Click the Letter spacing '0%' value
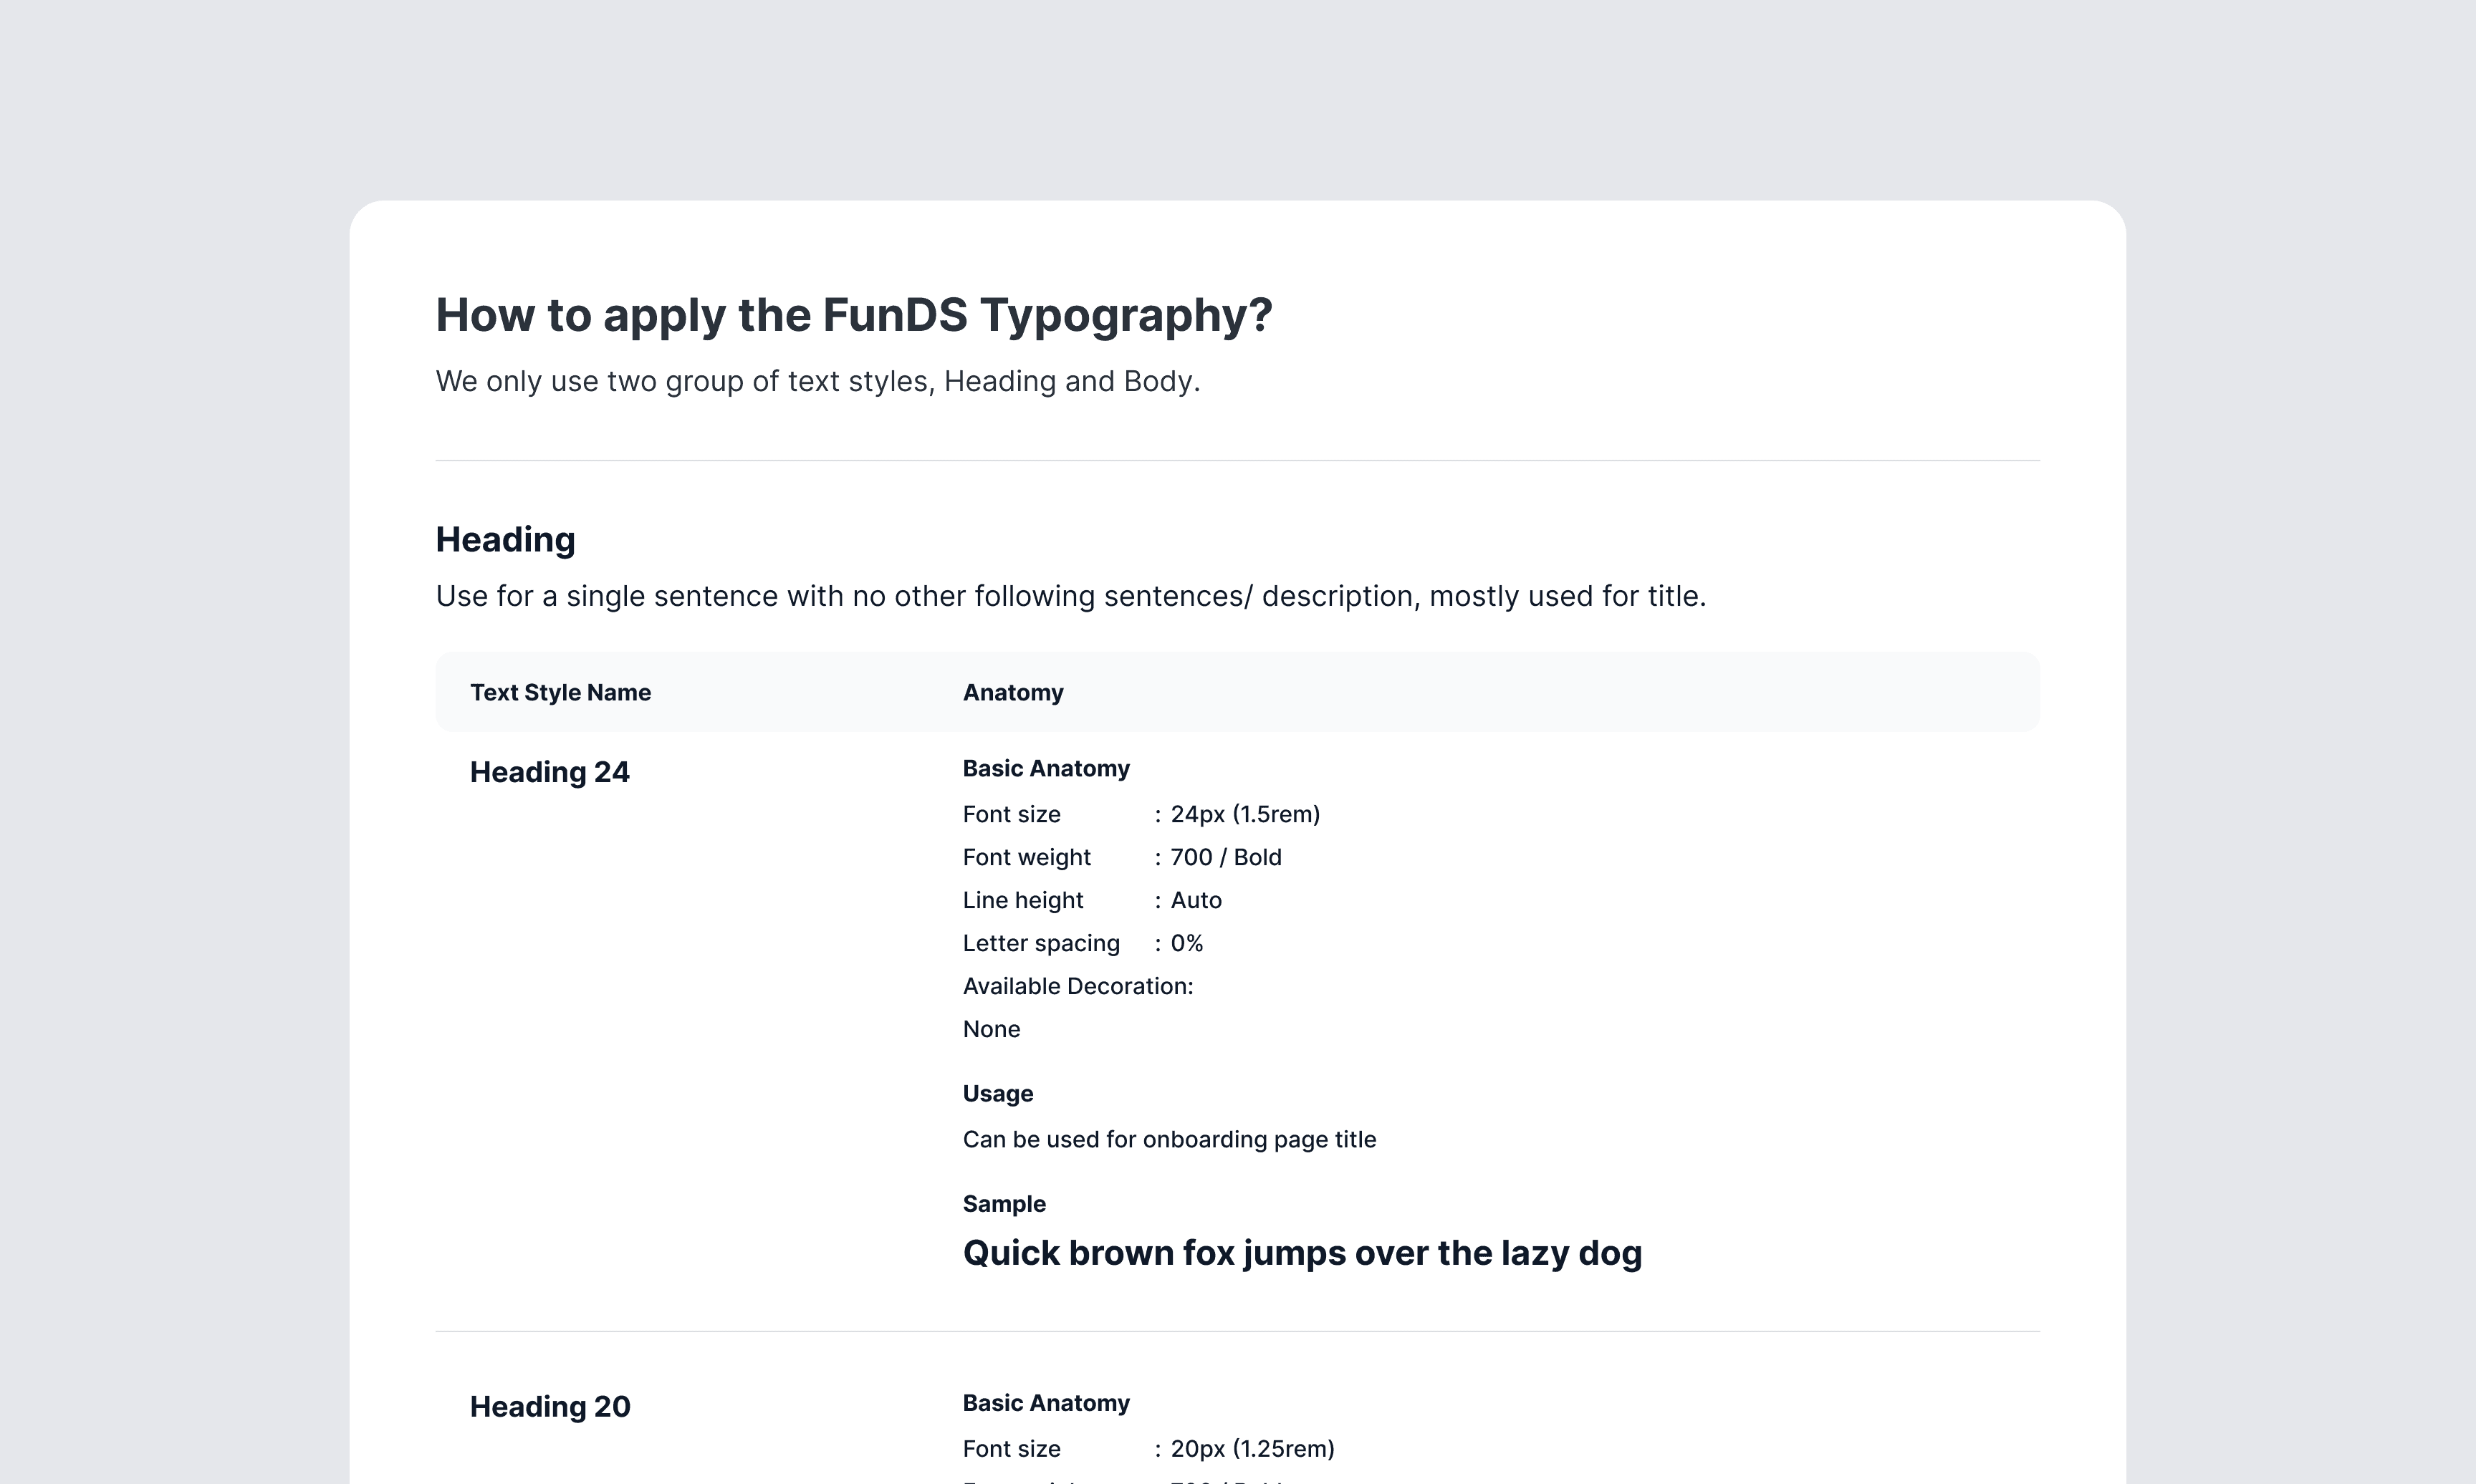 [x=1186, y=943]
